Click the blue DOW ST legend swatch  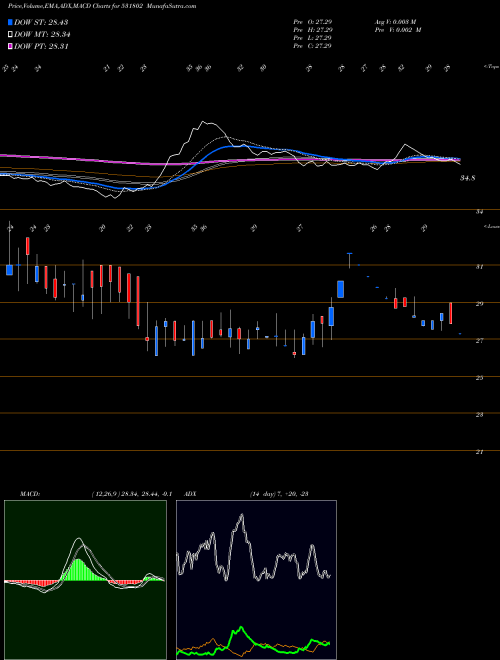click(10, 22)
